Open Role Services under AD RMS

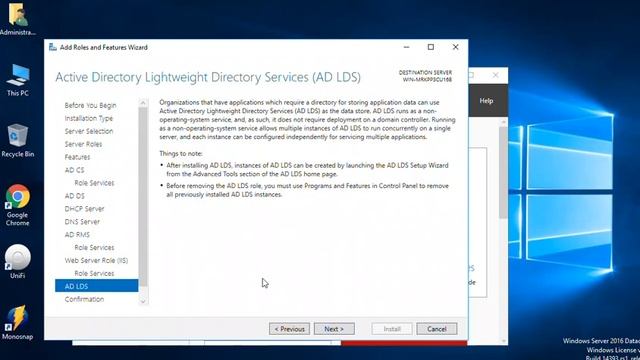click(94, 247)
